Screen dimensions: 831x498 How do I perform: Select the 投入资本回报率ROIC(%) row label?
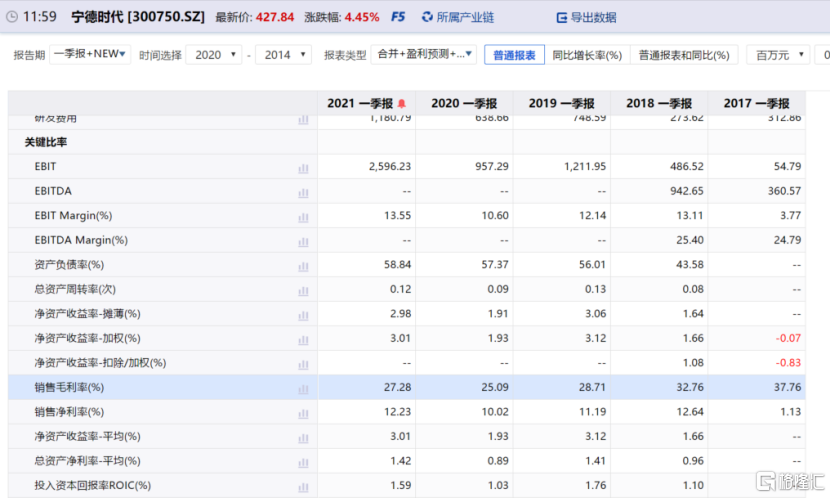coord(93,485)
